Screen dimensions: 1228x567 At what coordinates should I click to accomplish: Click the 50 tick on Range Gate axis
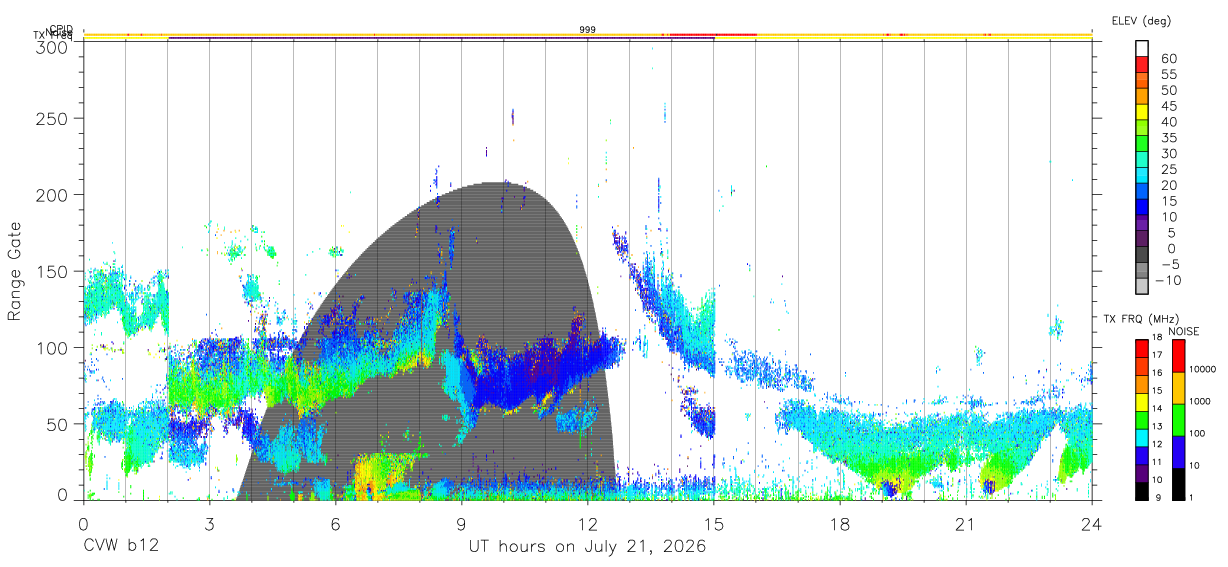[x=55, y=423]
